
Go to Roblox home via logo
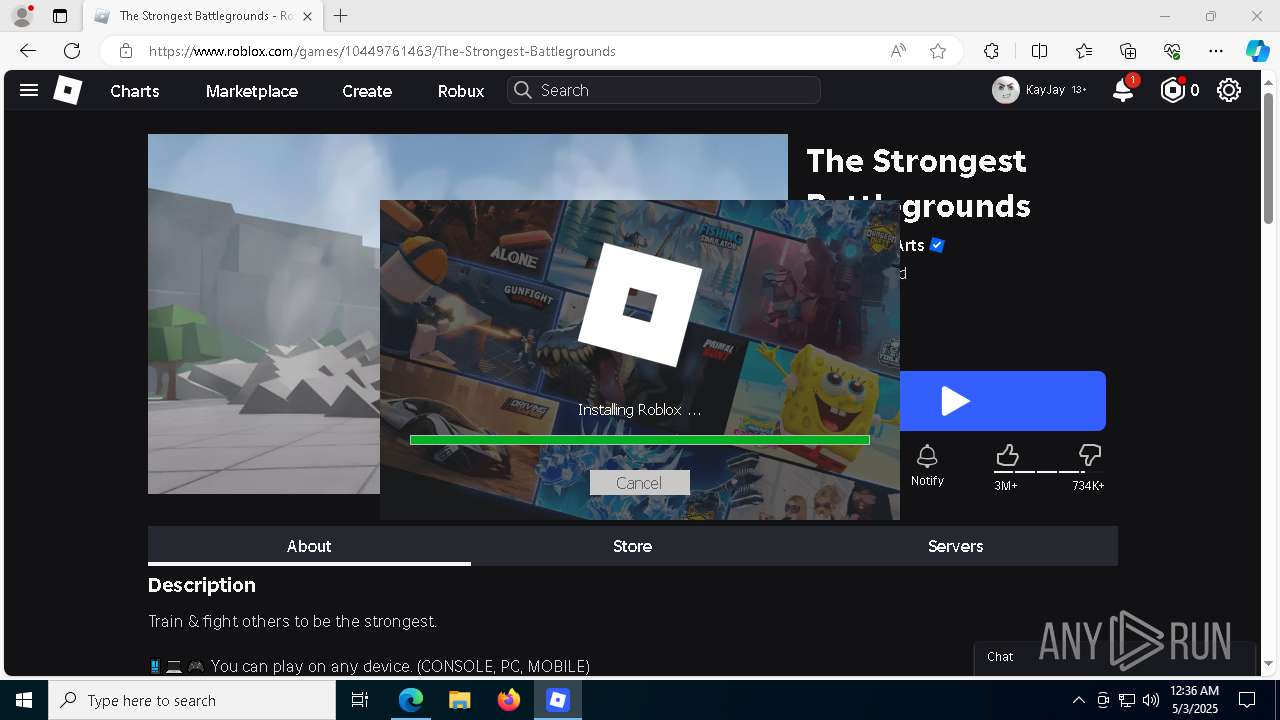click(x=67, y=90)
